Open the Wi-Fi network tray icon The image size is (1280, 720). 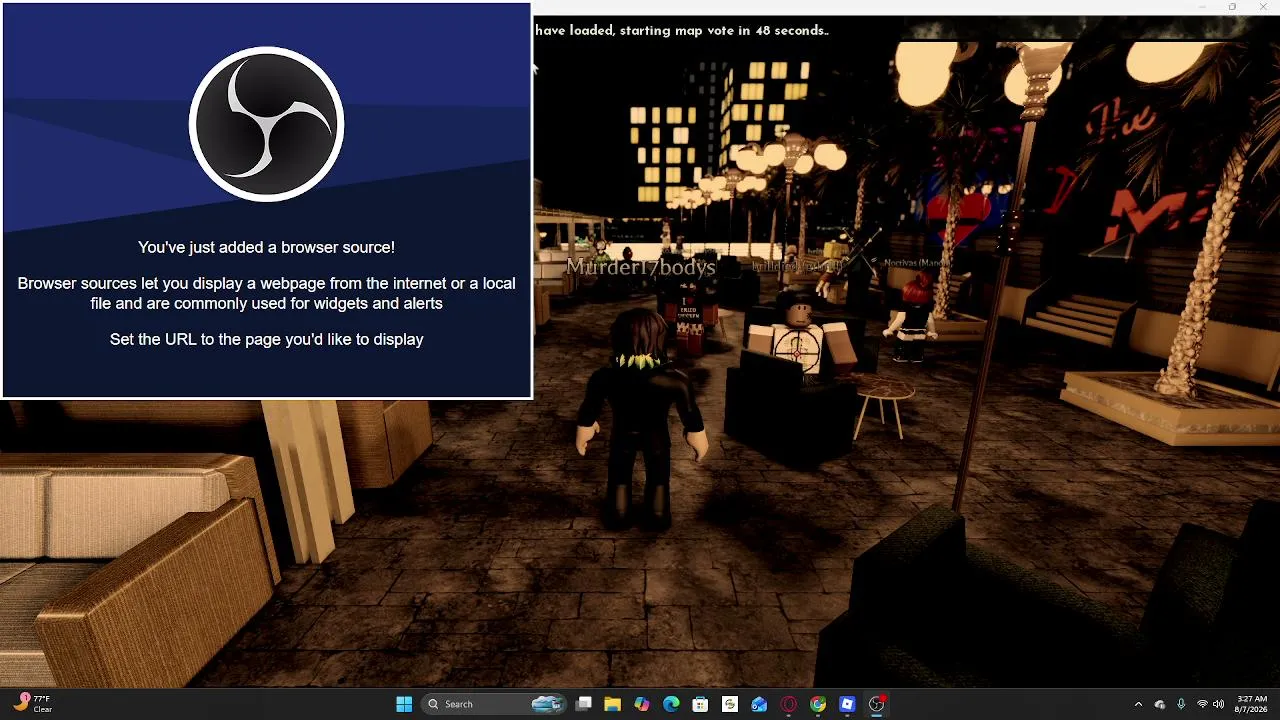coord(1202,704)
